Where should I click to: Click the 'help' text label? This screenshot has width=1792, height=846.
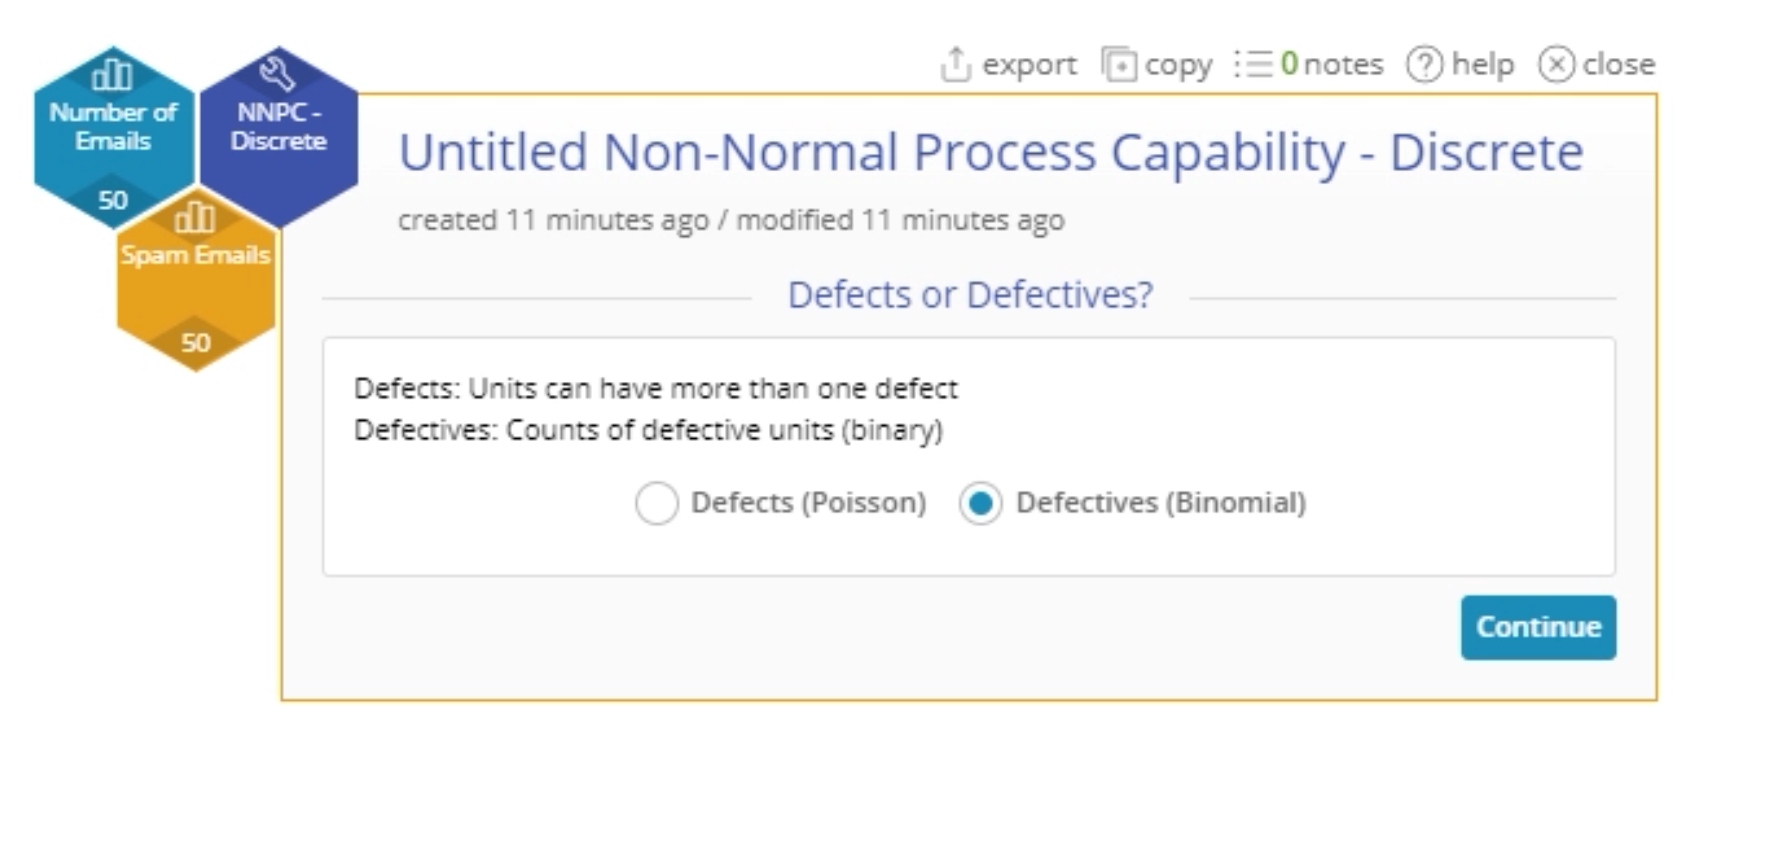pyautogui.click(x=1482, y=64)
